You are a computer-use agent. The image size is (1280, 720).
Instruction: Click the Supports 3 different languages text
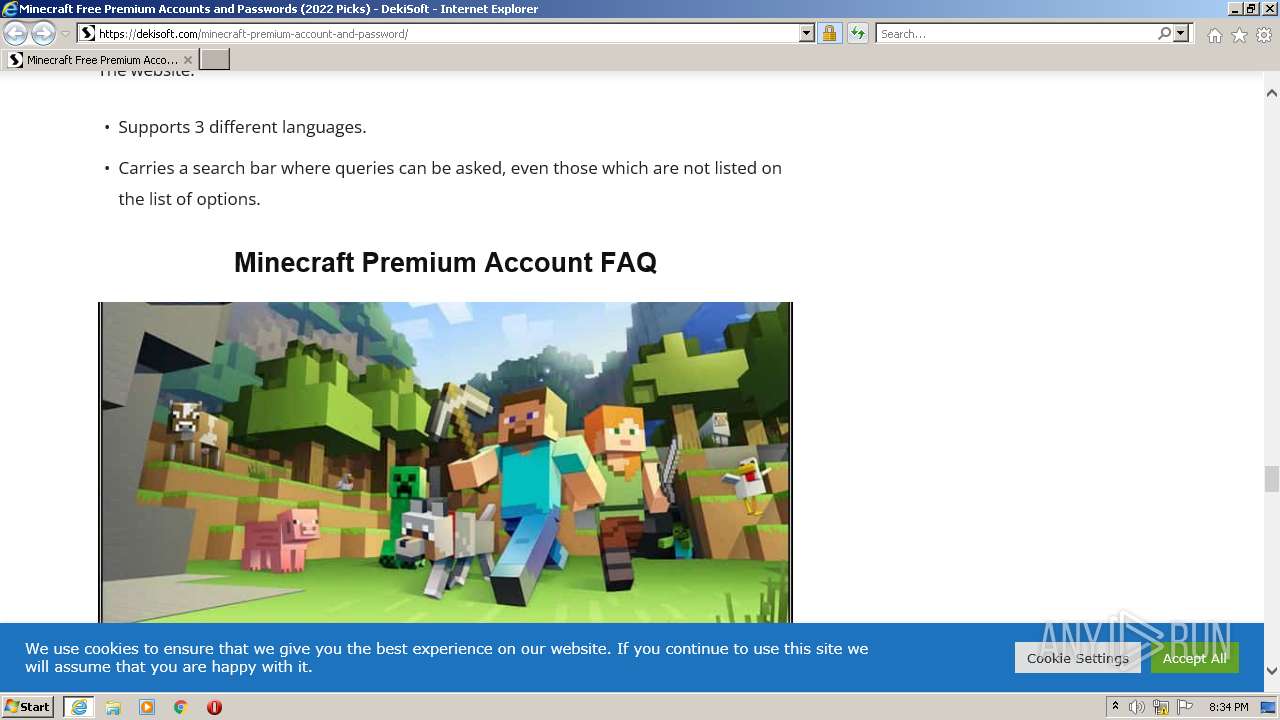click(x=242, y=127)
